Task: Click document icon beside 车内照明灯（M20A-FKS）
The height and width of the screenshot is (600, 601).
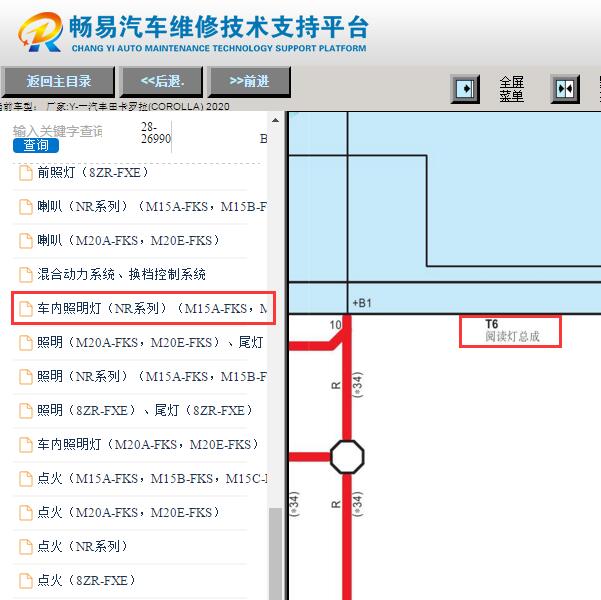Action: click(x=26, y=445)
